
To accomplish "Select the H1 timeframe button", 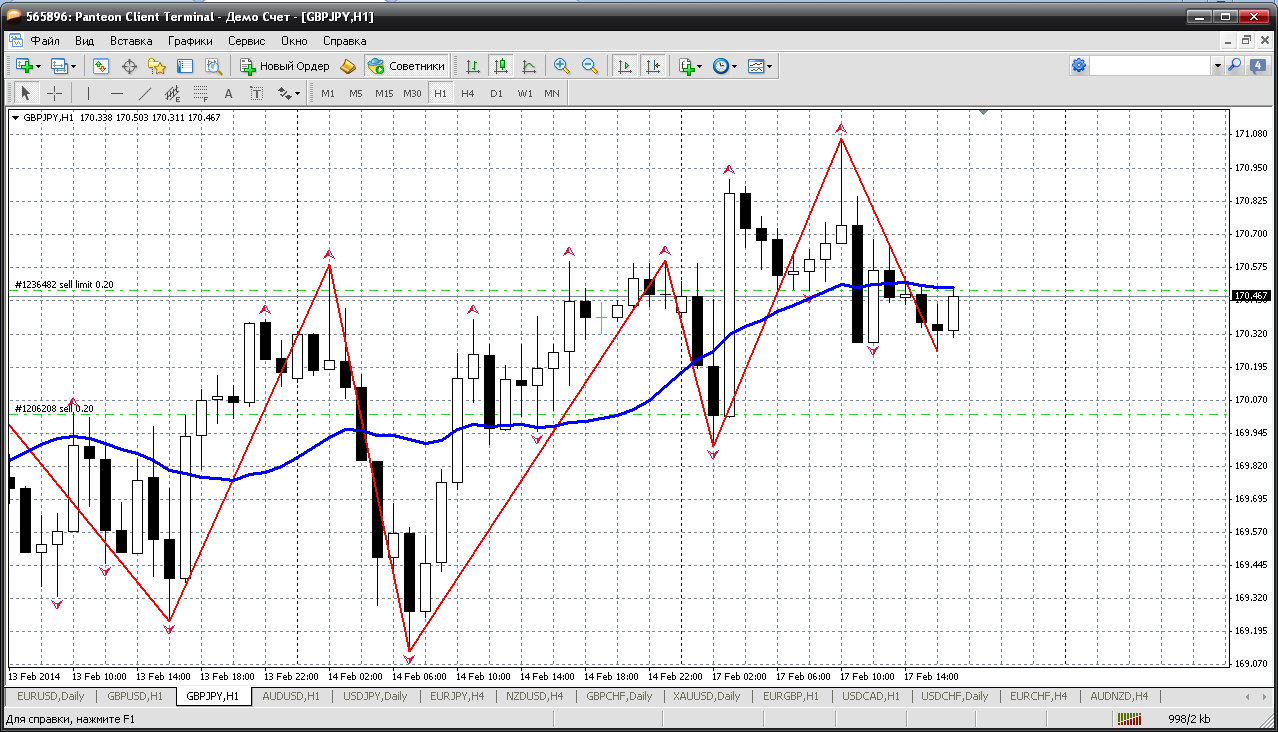I will [x=440, y=93].
